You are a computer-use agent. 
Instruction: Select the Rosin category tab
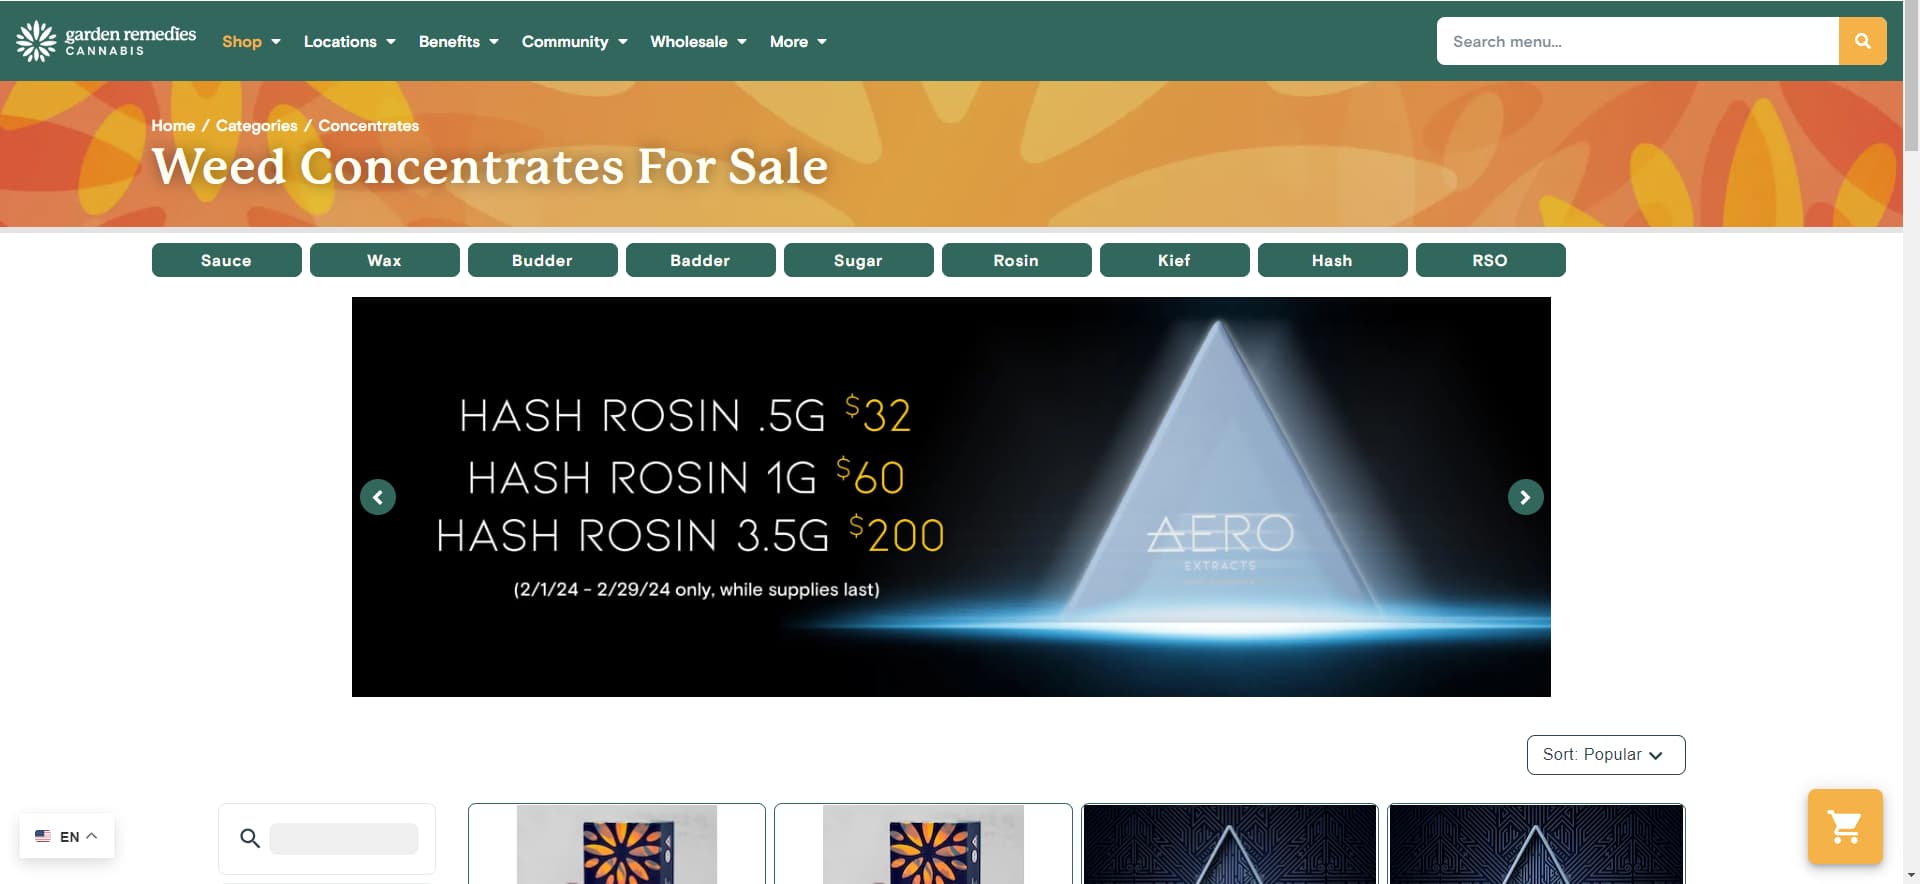[1017, 260]
